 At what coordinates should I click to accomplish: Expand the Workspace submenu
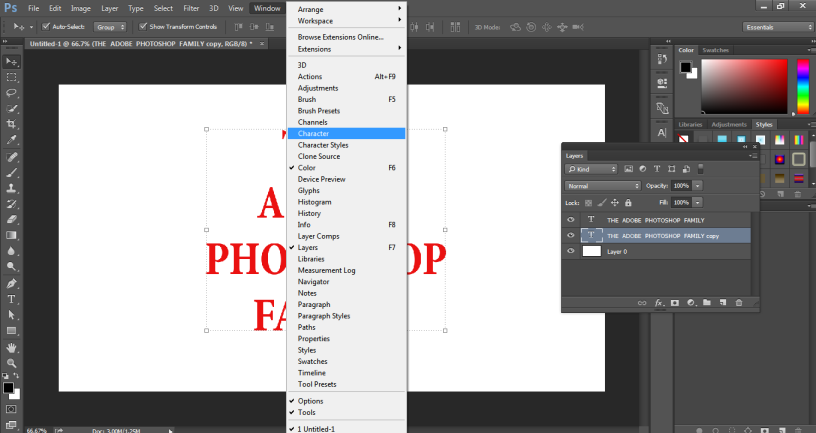coord(347,21)
